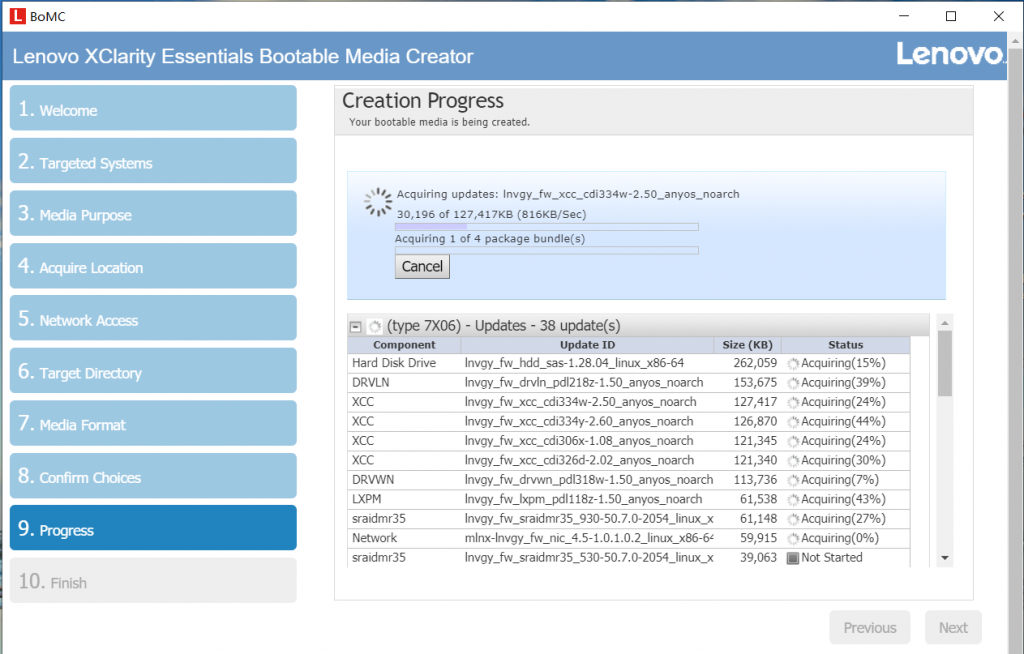
Task: Open step 2 Targeted Systems
Action: [153, 161]
